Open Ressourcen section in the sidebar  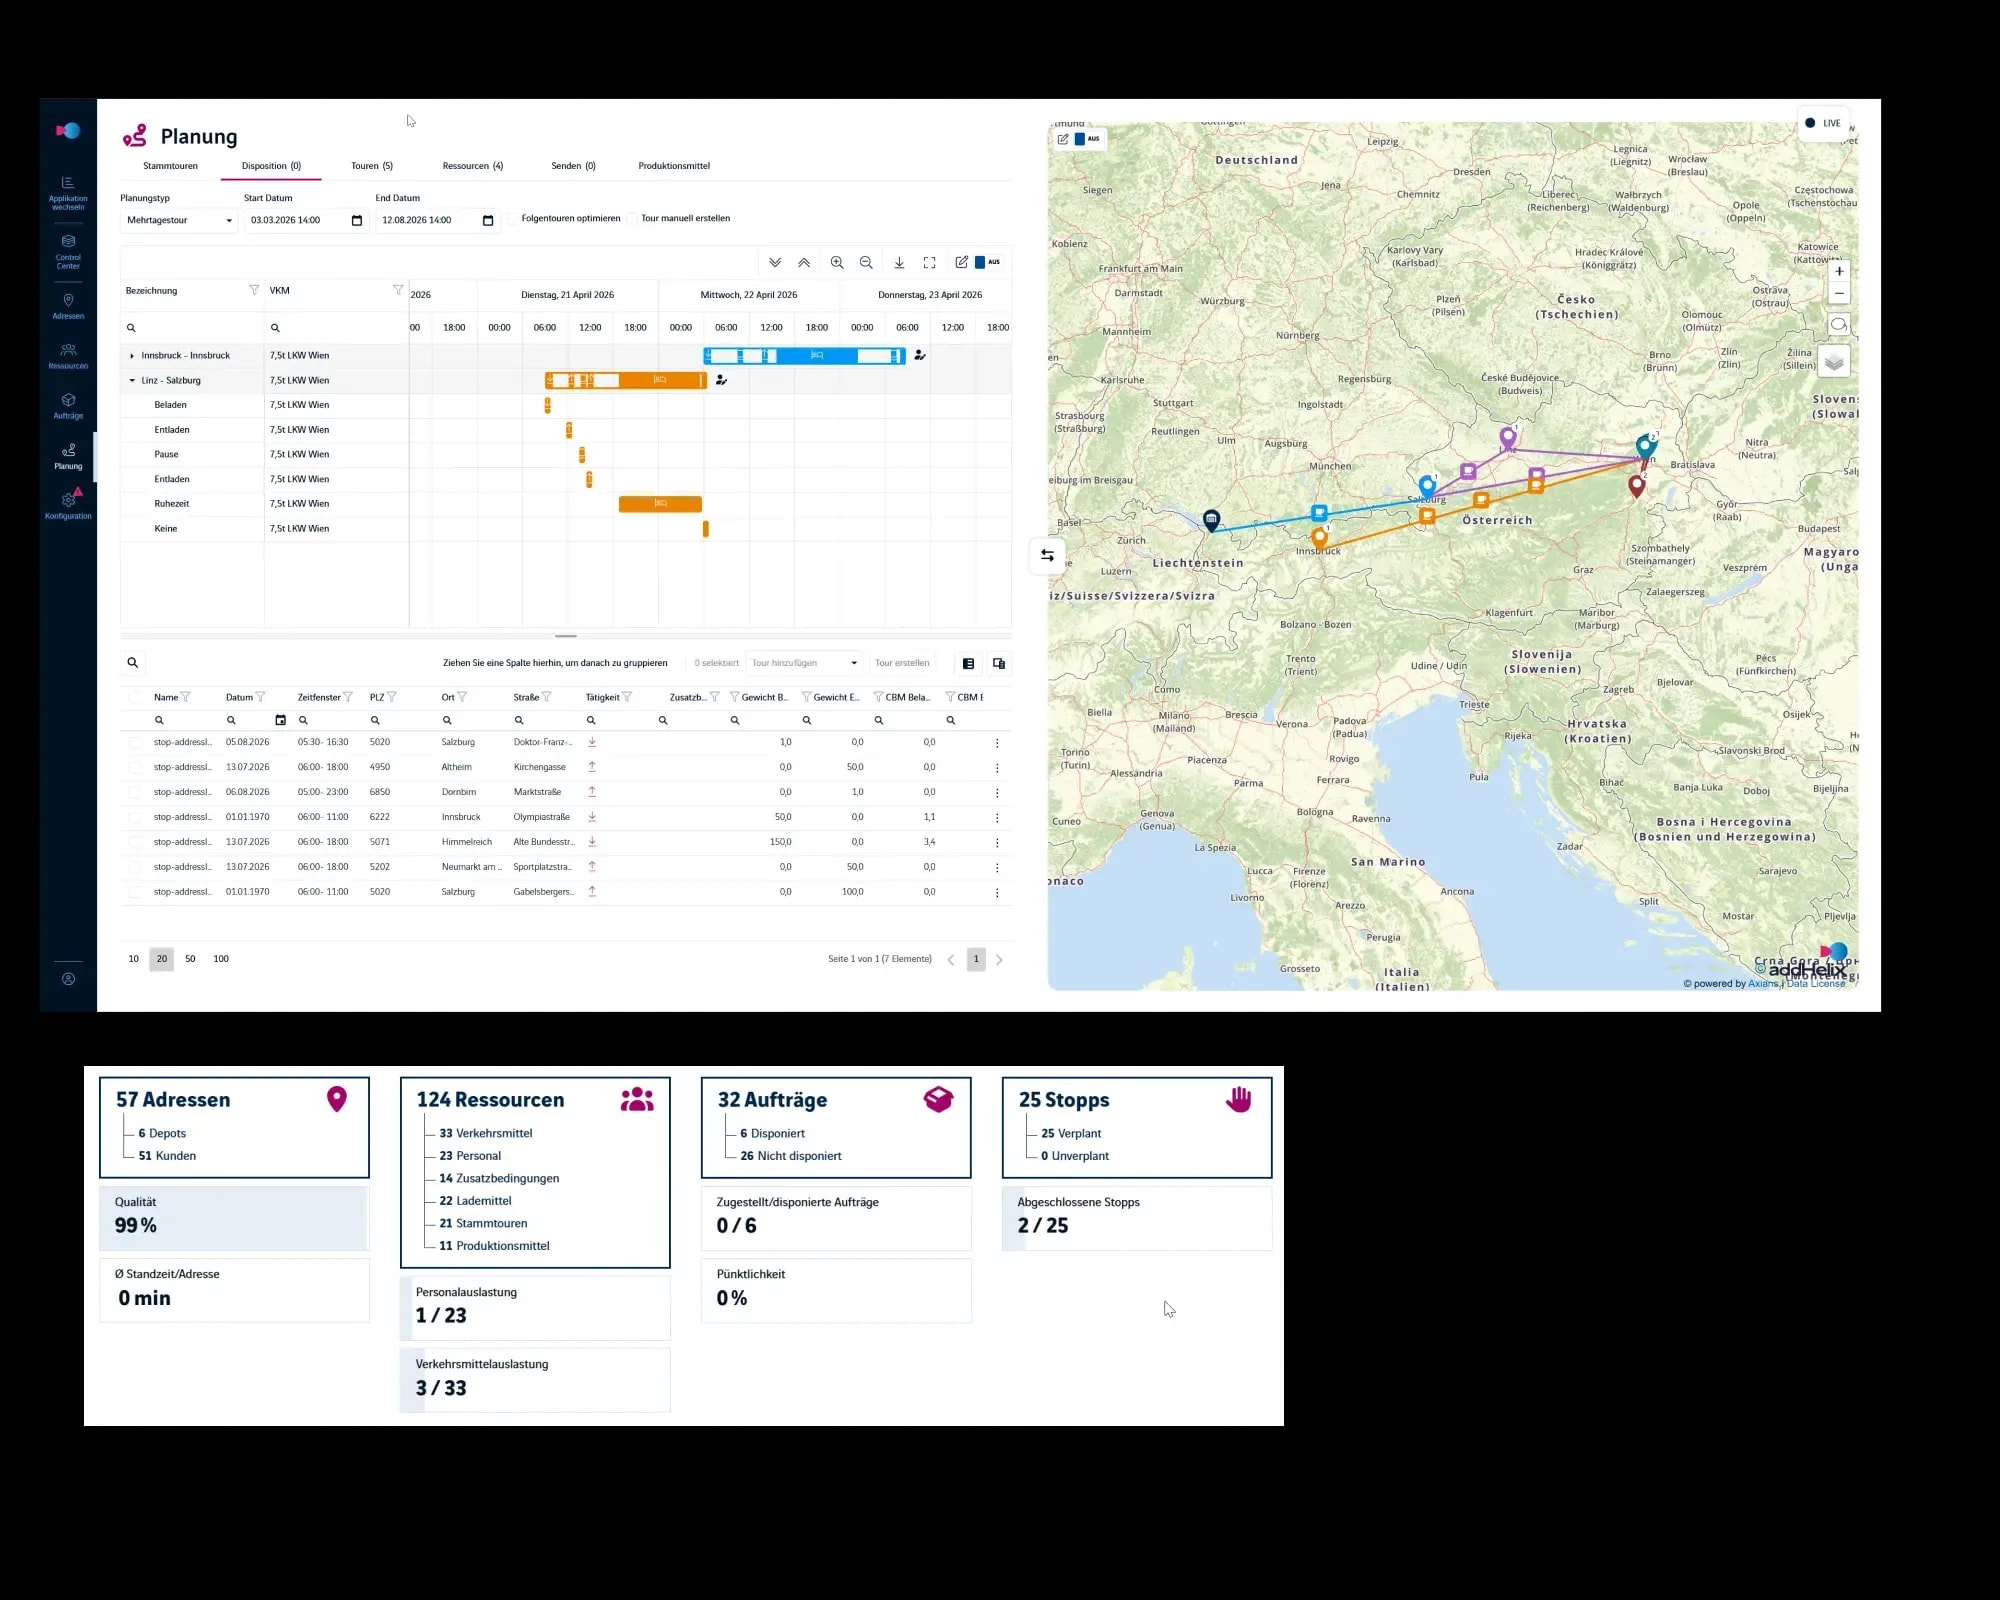(x=68, y=357)
